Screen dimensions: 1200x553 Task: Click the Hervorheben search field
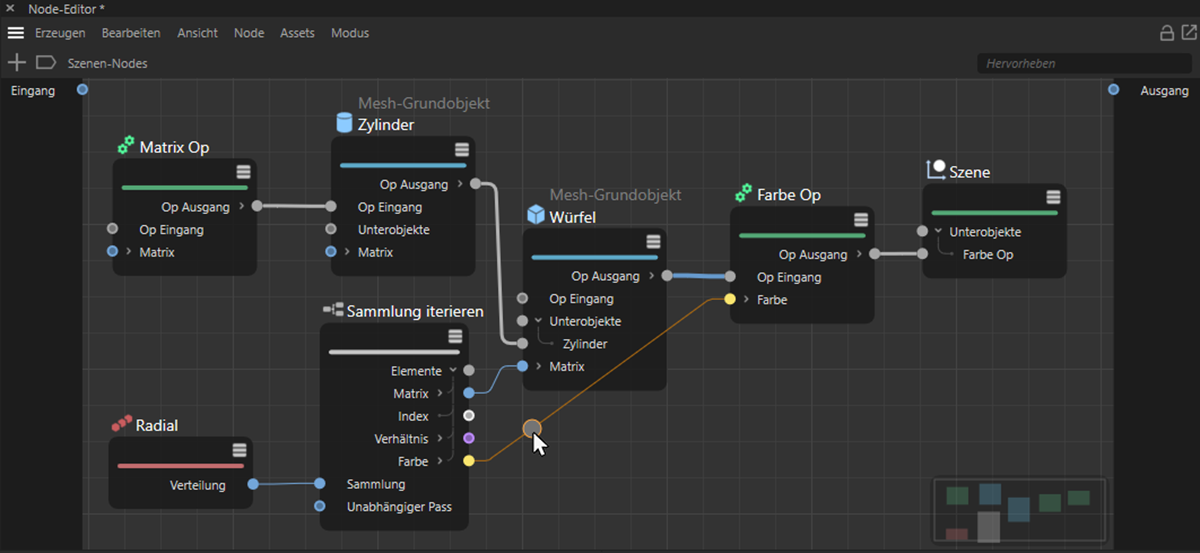coord(1070,63)
